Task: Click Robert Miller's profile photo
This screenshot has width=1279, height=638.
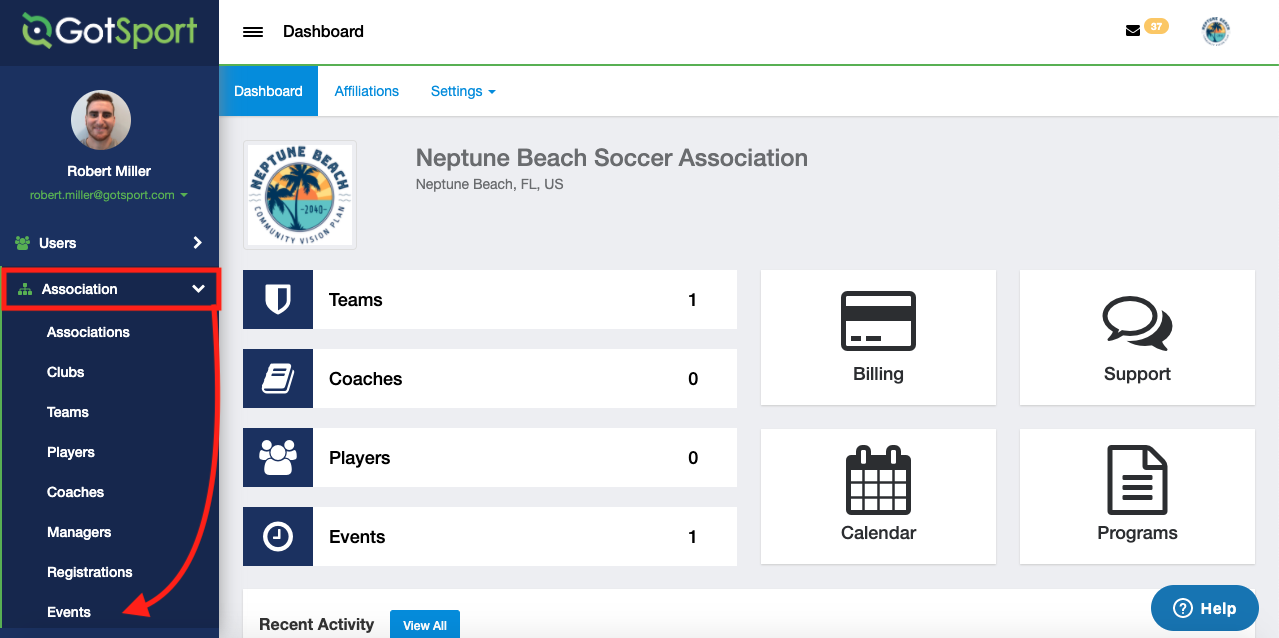Action: click(101, 120)
